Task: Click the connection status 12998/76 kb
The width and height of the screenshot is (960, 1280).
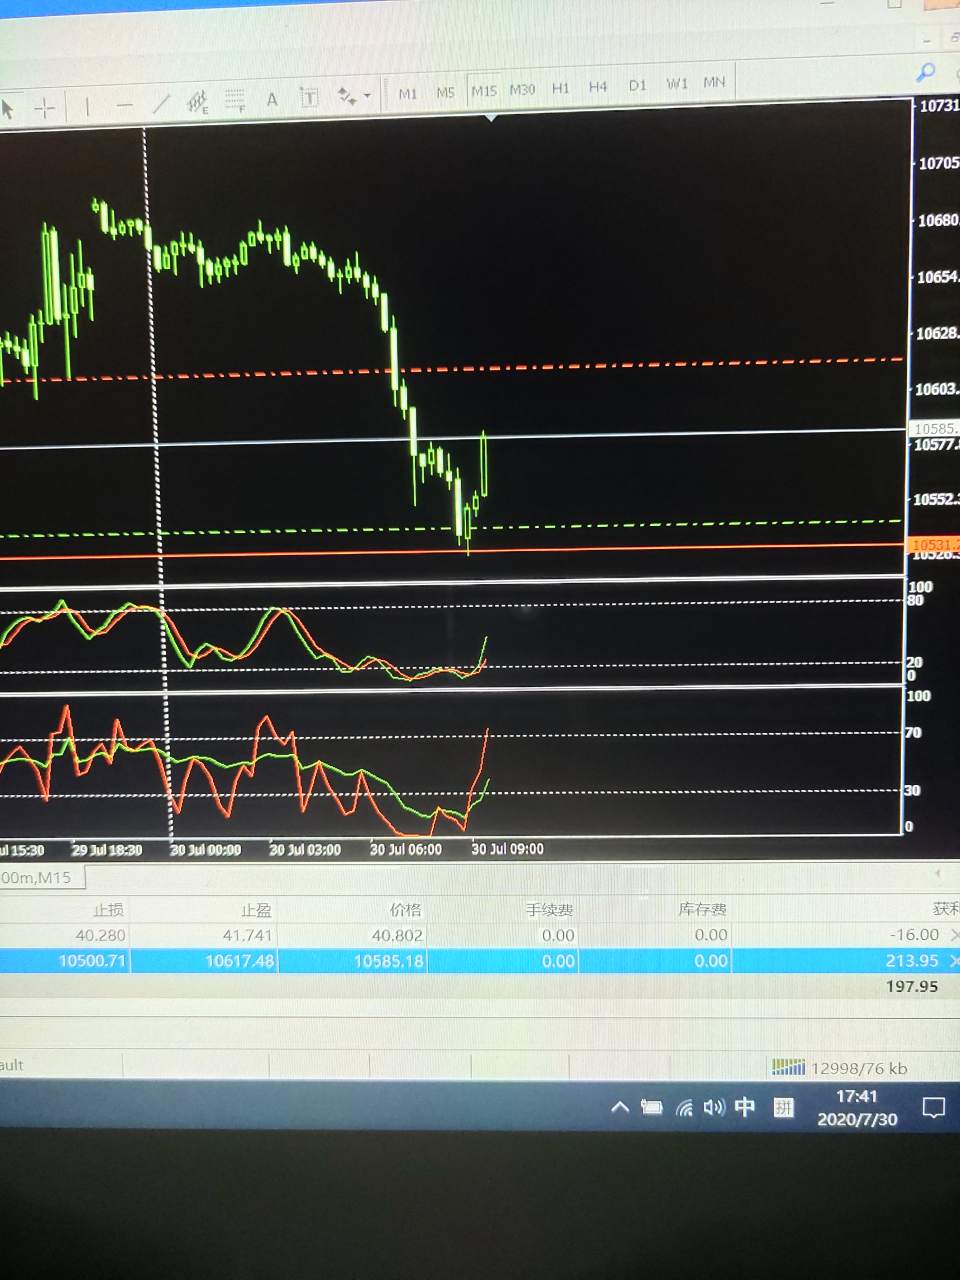Action: [839, 1068]
